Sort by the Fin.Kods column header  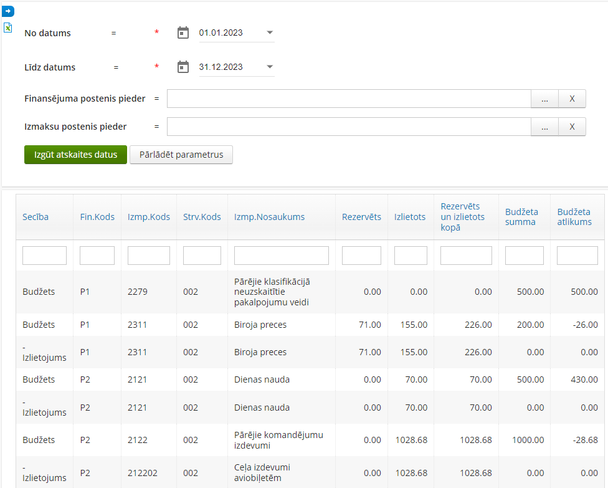pos(97,216)
